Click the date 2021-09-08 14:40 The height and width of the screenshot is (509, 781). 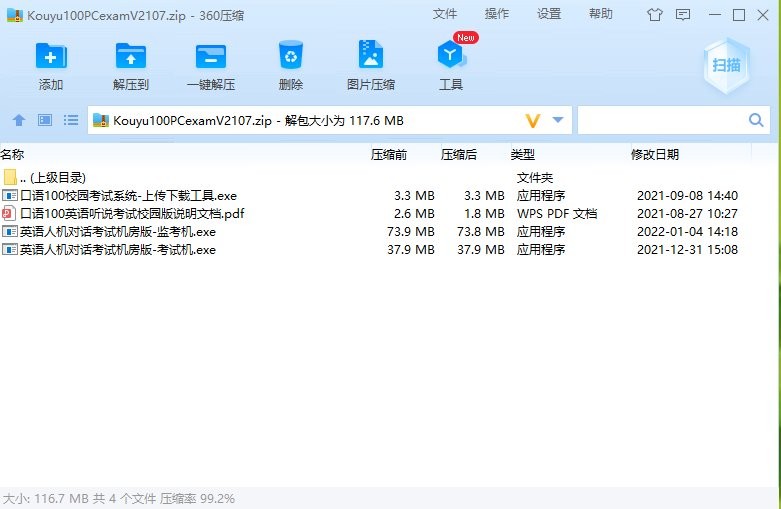687,195
